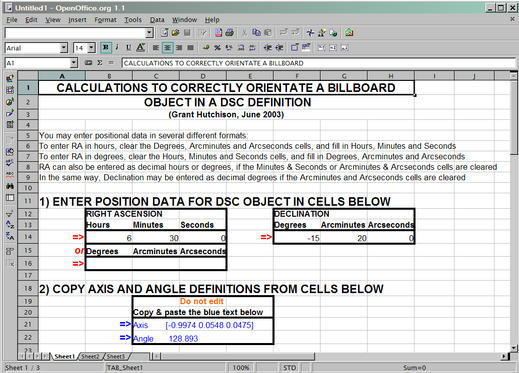Switch to the Sheet3 tab
Viewport: 519px width, 373px height.
(x=116, y=356)
